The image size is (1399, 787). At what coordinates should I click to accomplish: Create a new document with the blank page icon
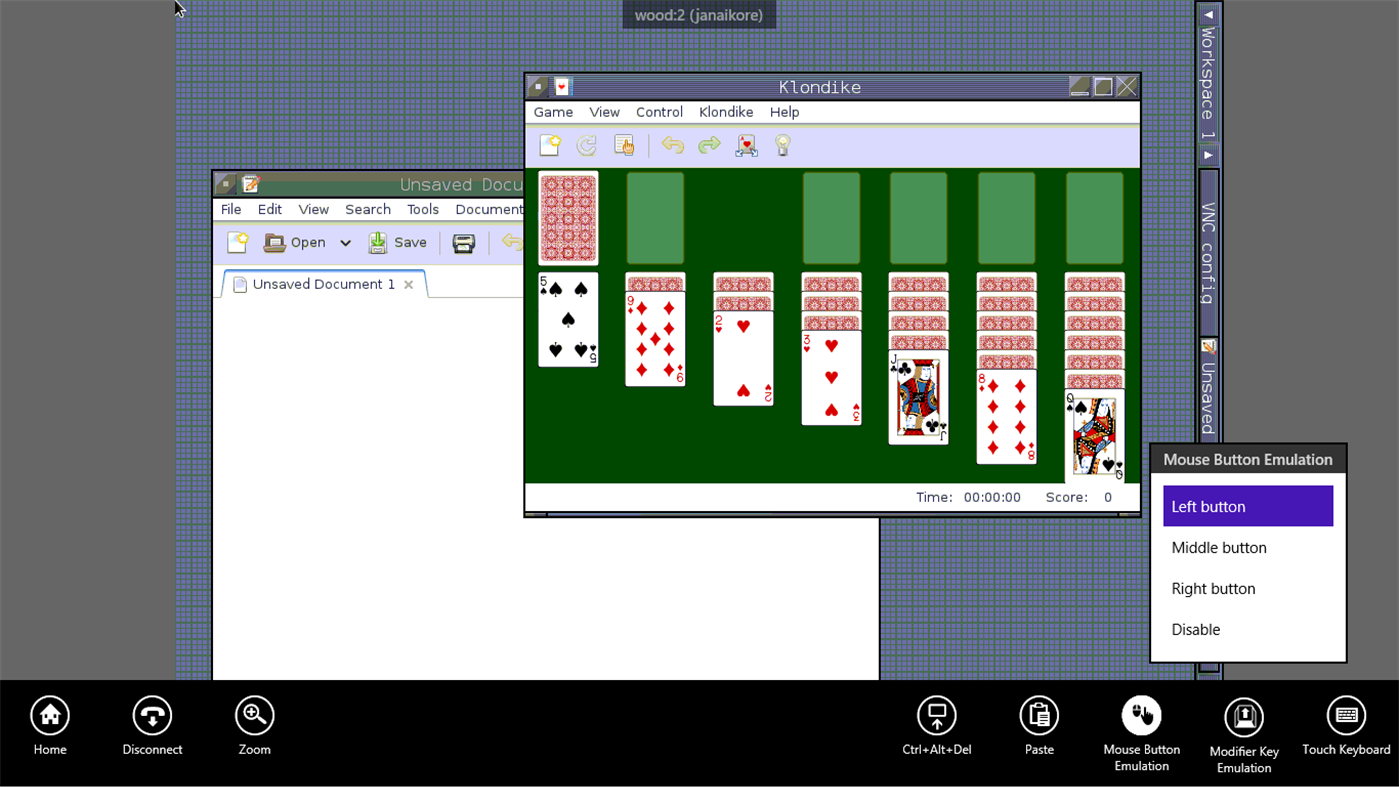pyautogui.click(x=237, y=242)
